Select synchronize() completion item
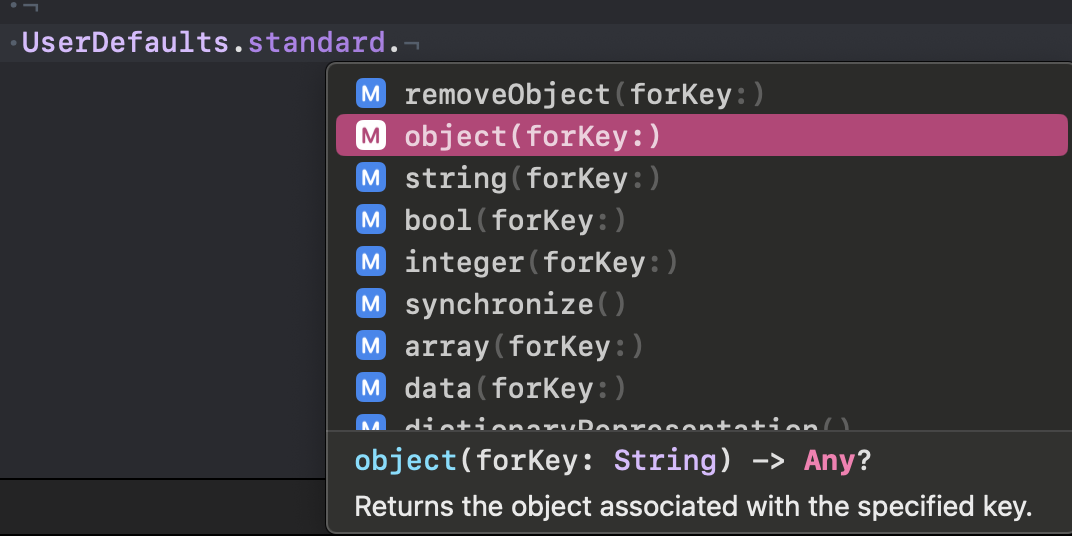The image size is (1072, 536). click(x=701, y=304)
